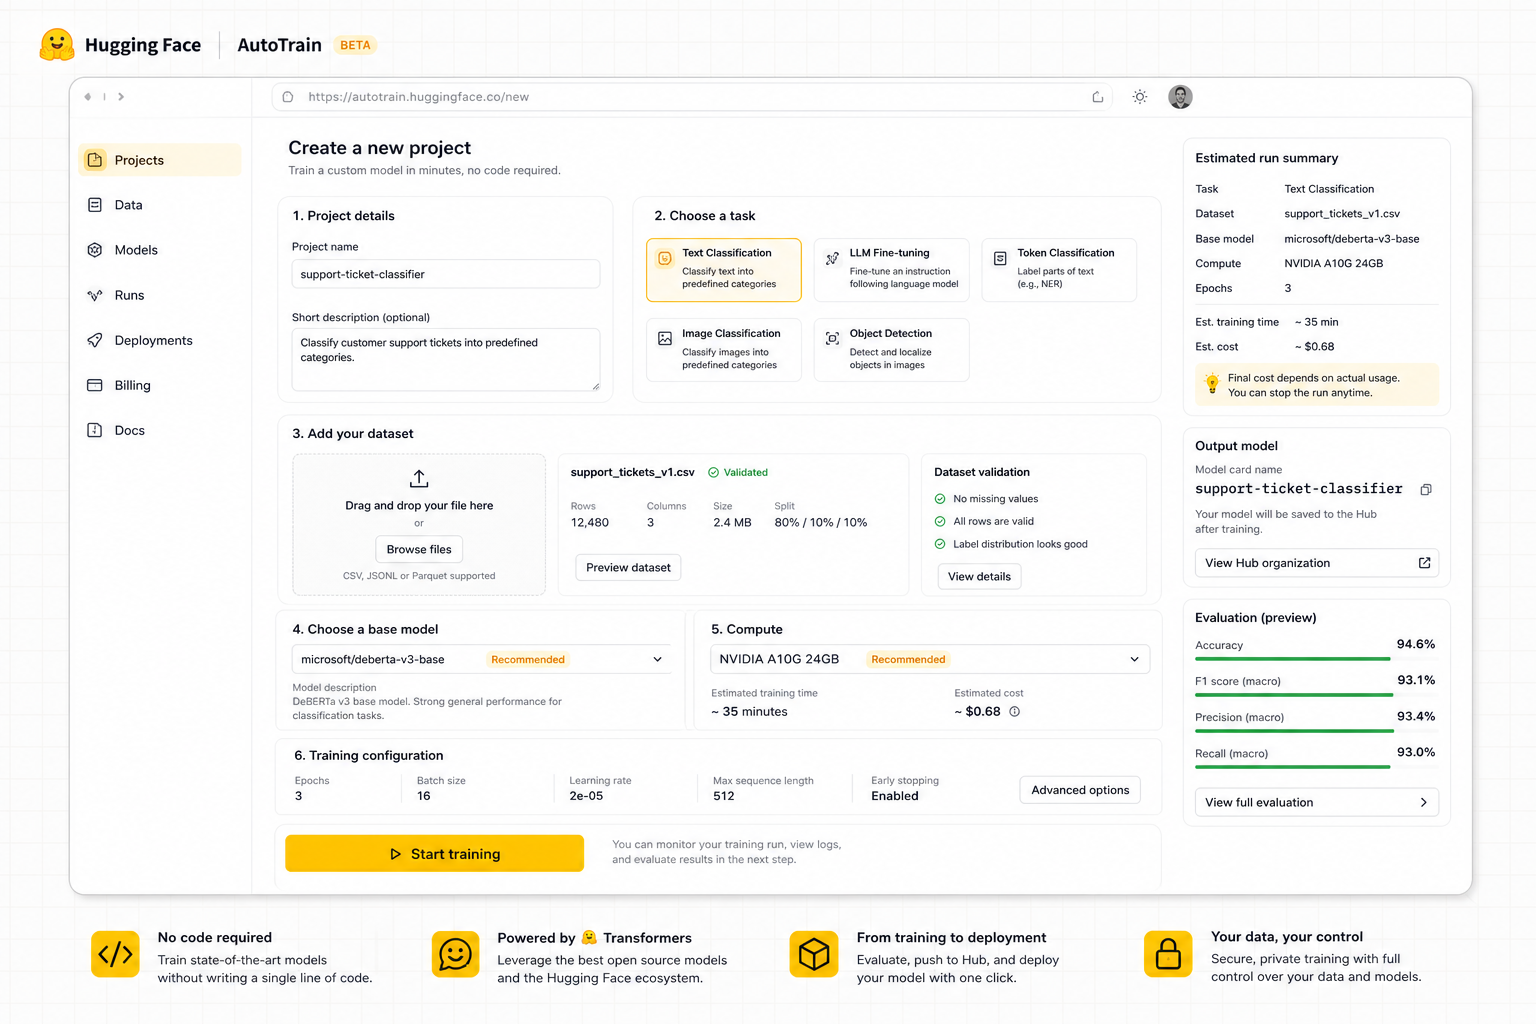The image size is (1536, 1024).
Task: Click the browser URL address bar
Action: pos(692,97)
